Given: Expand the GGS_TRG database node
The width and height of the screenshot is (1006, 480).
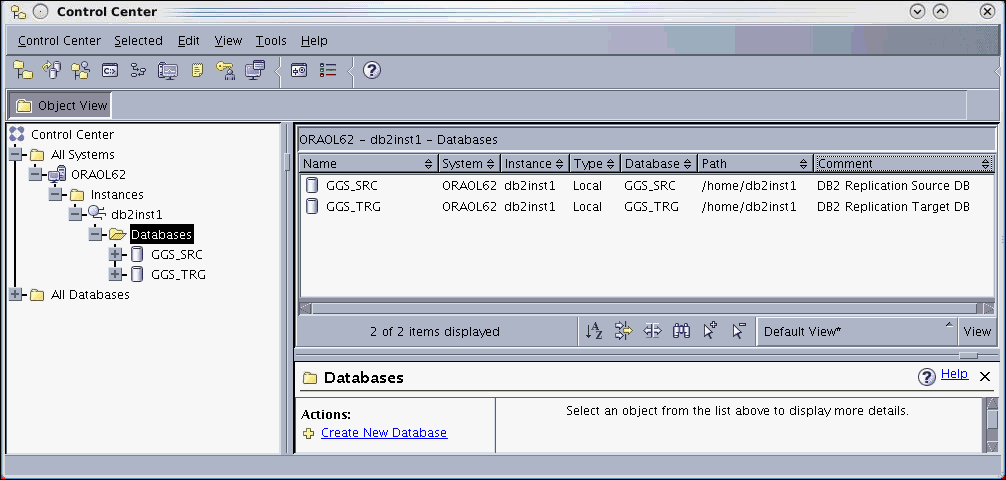Looking at the screenshot, I should coord(116,275).
